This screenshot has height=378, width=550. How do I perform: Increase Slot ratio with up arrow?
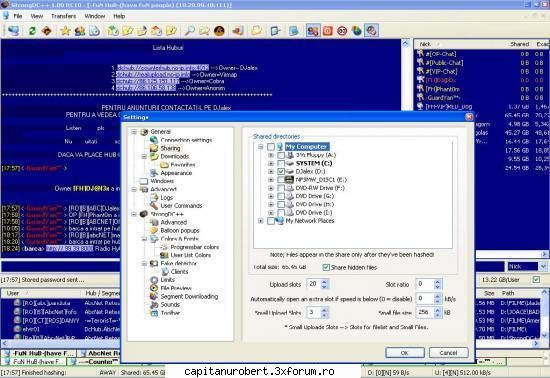pyautogui.click(x=437, y=282)
